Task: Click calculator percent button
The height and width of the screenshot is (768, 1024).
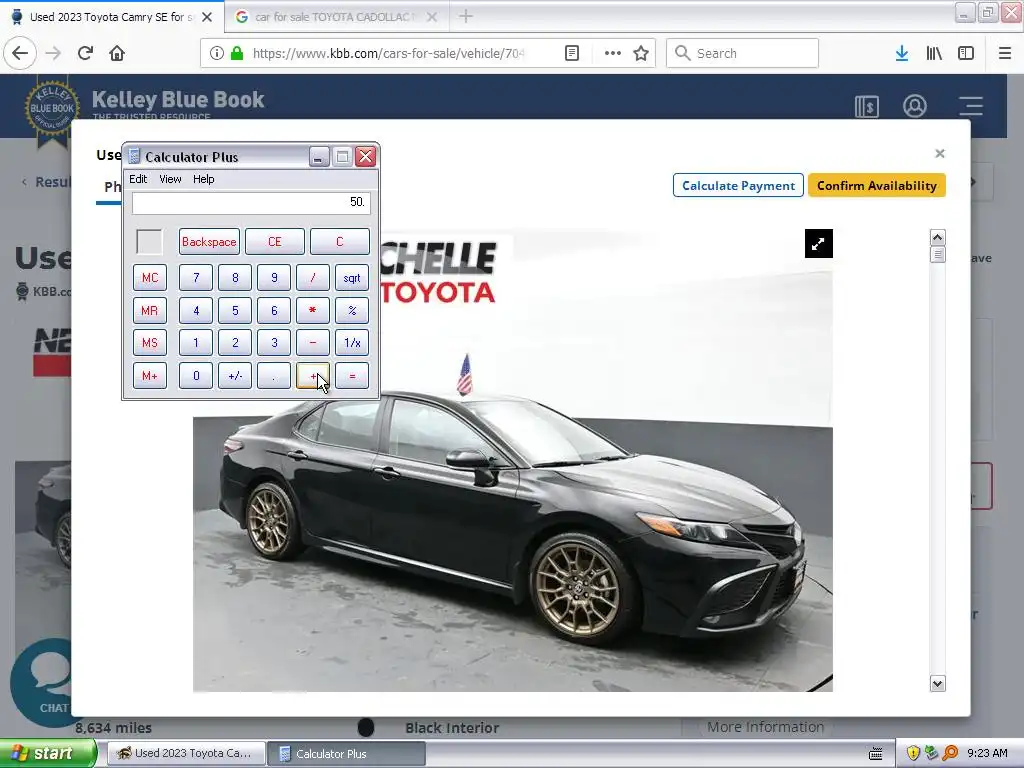Action: [x=352, y=310]
